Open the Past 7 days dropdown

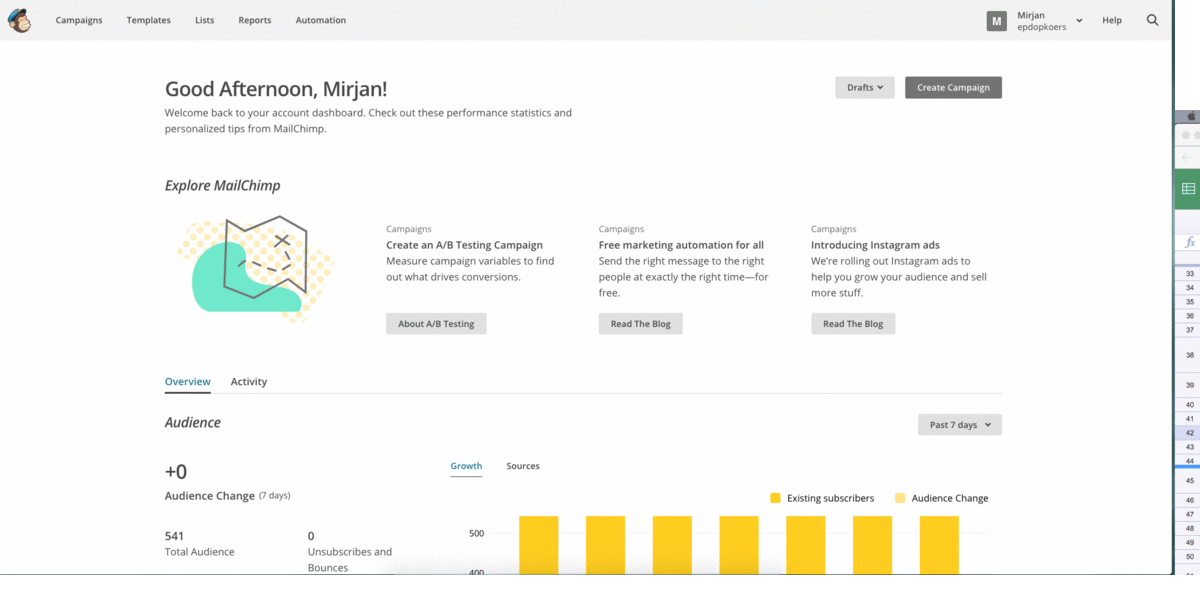point(959,425)
